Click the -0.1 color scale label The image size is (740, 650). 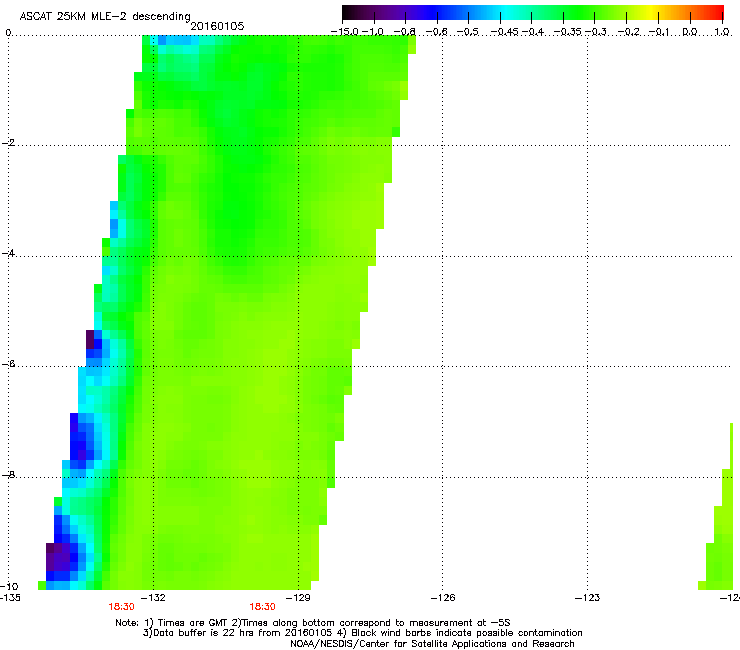(x=659, y=32)
